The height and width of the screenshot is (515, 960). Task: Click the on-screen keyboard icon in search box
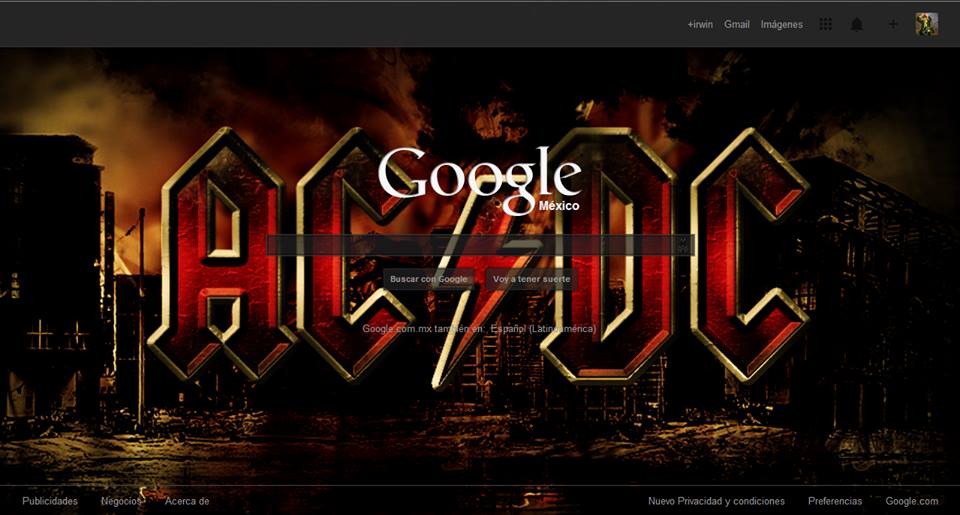pyautogui.click(x=684, y=245)
